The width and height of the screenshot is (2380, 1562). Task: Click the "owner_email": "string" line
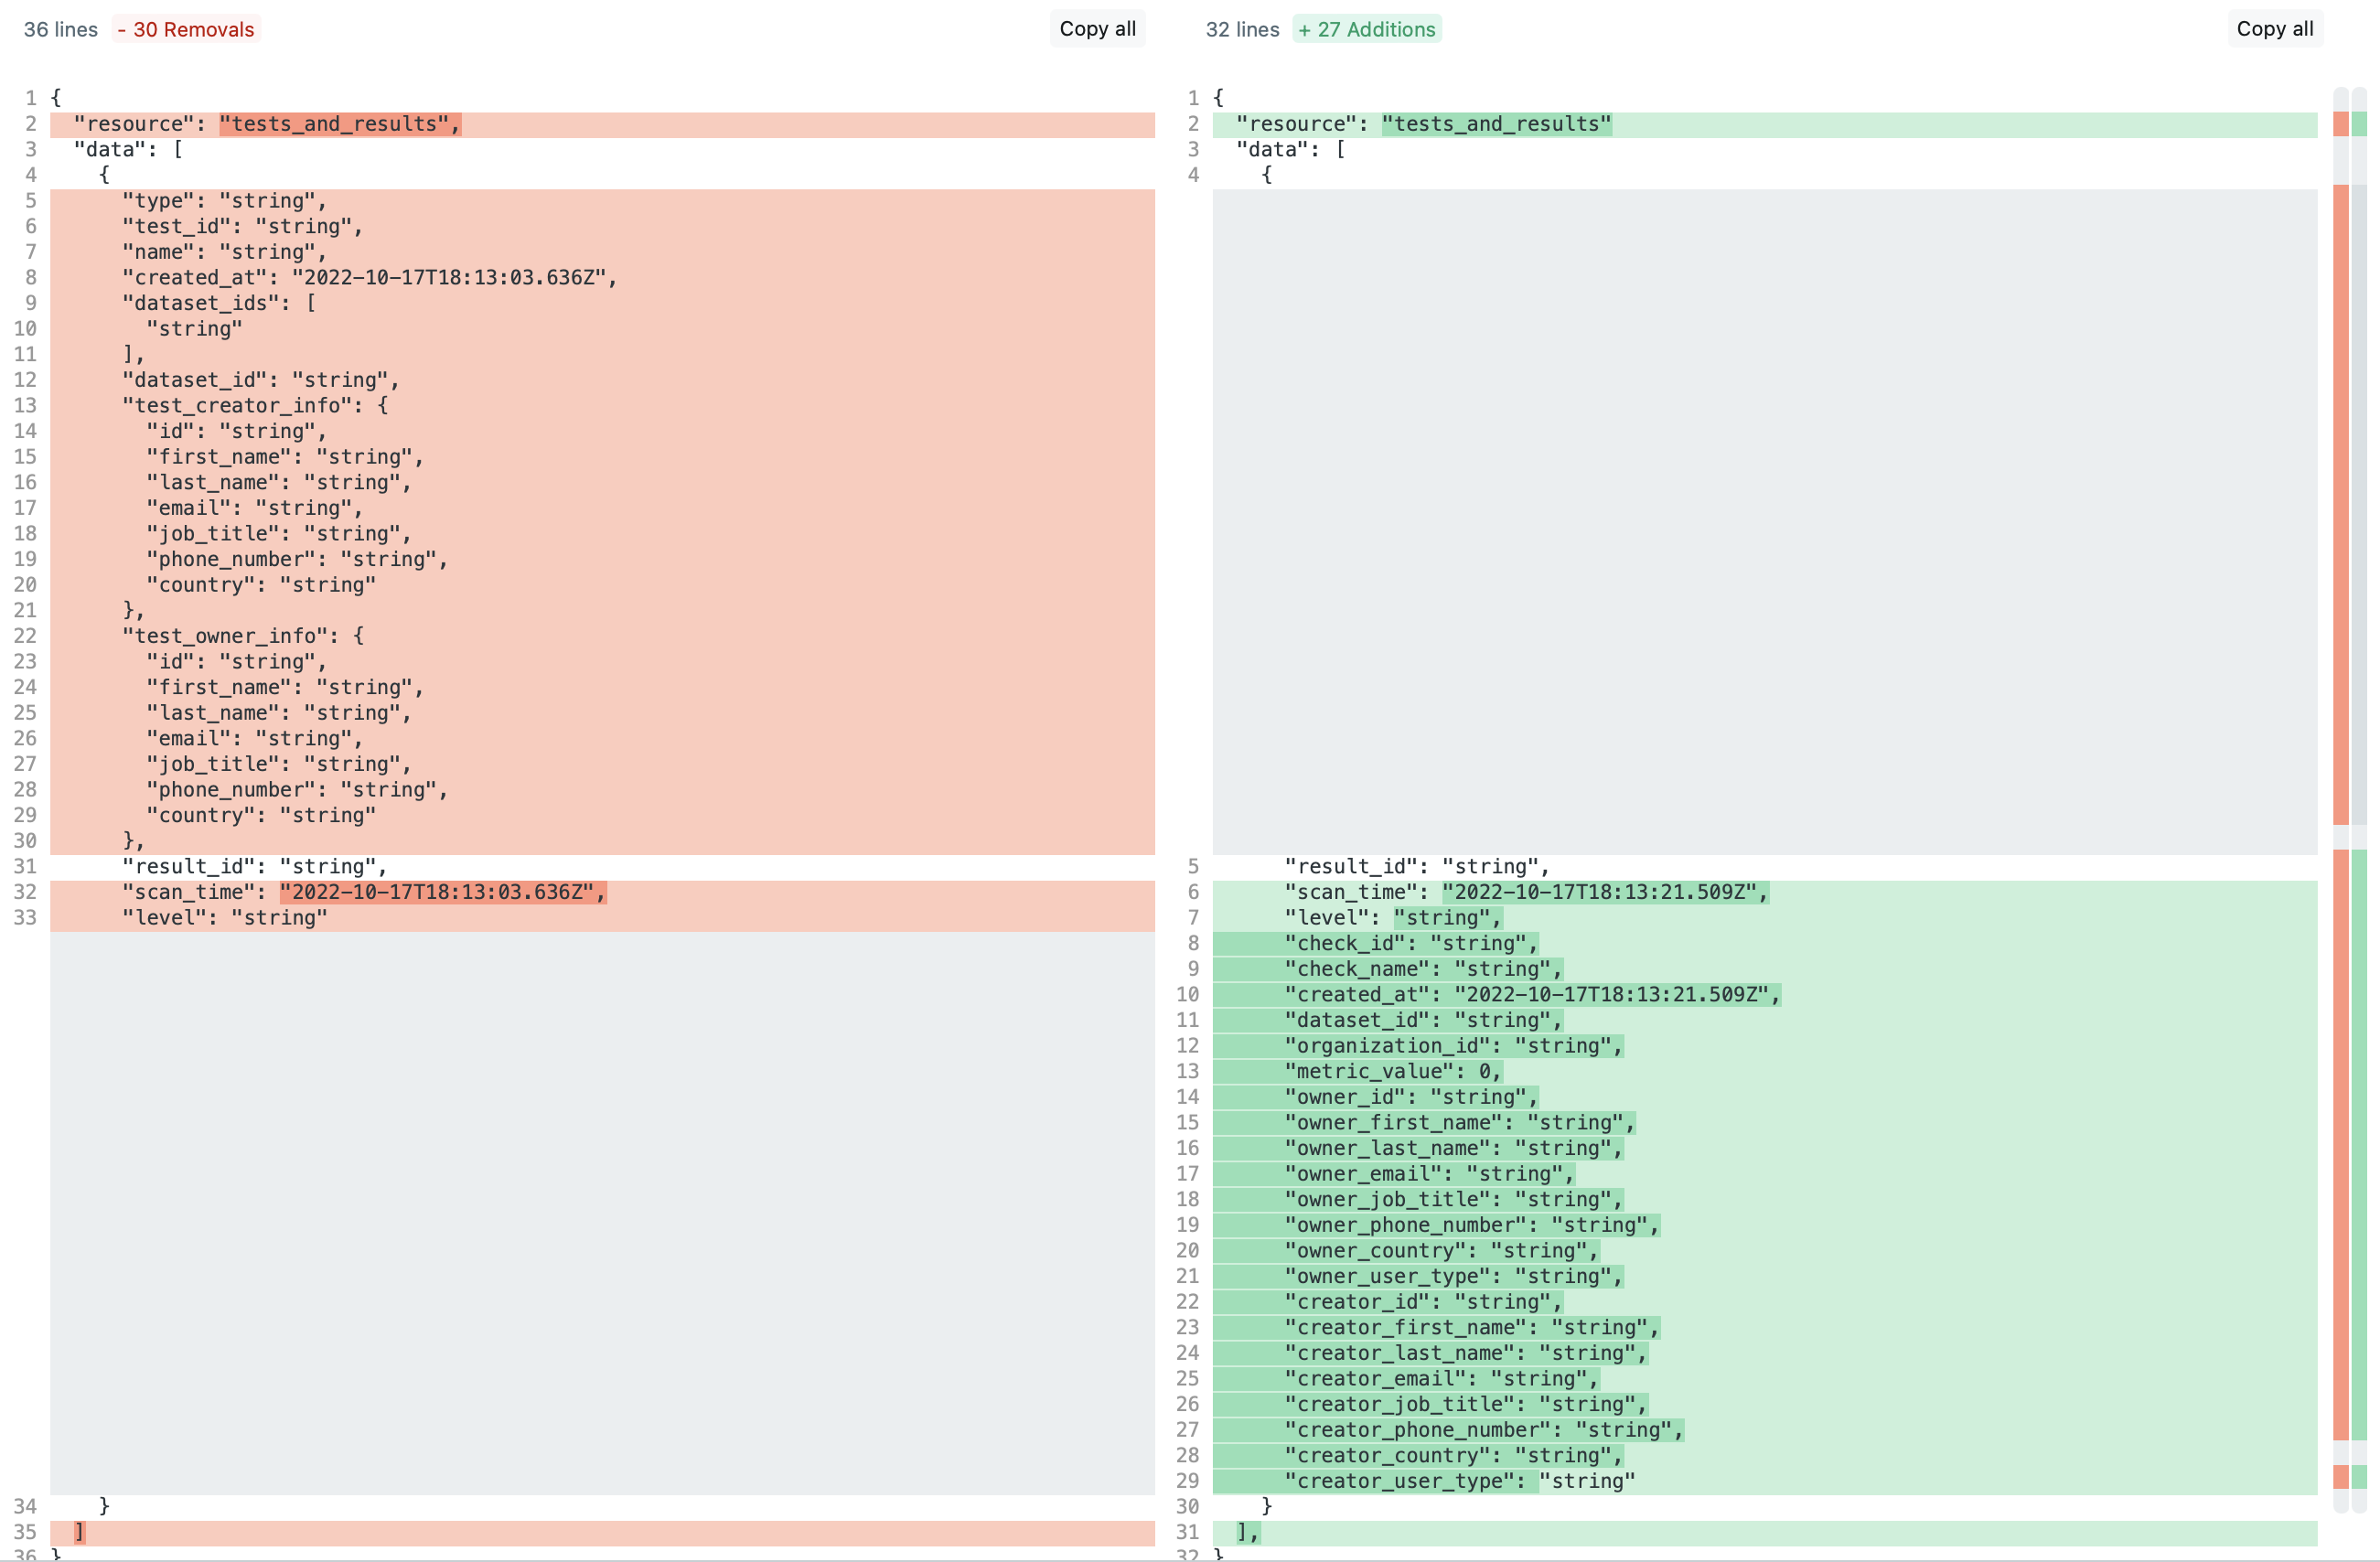1428,1174
